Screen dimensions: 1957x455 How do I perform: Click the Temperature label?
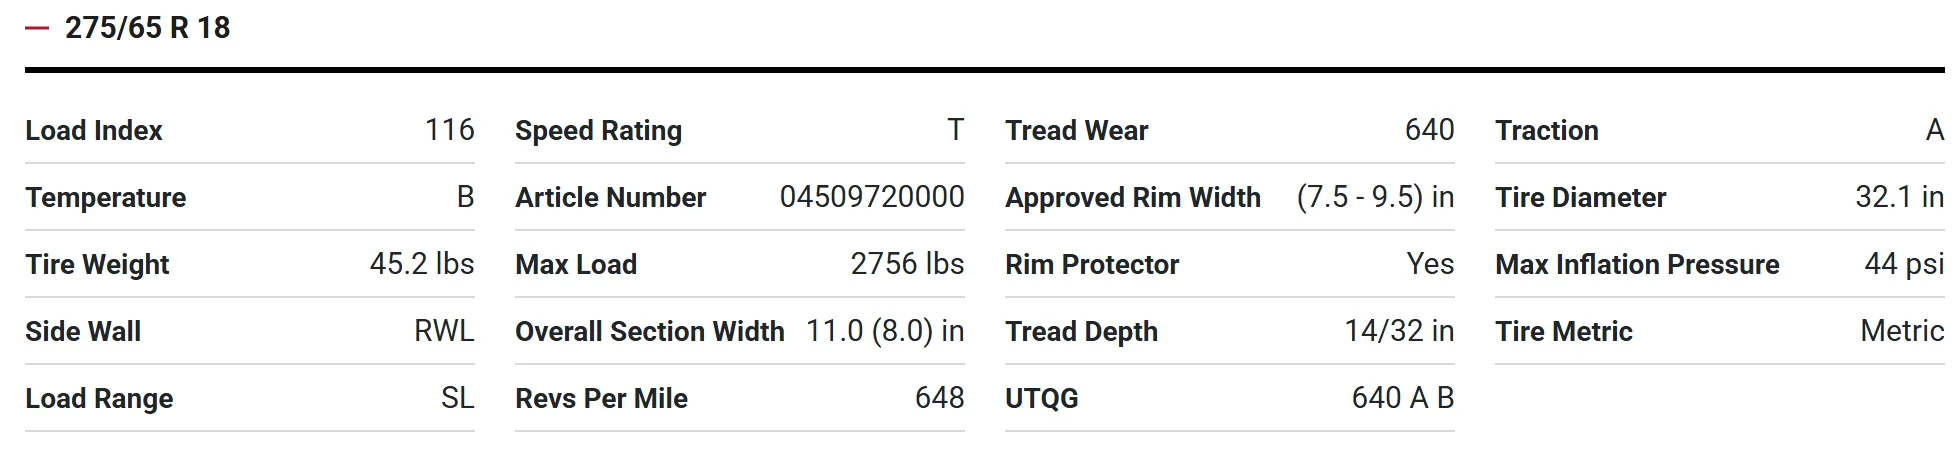pos(106,198)
